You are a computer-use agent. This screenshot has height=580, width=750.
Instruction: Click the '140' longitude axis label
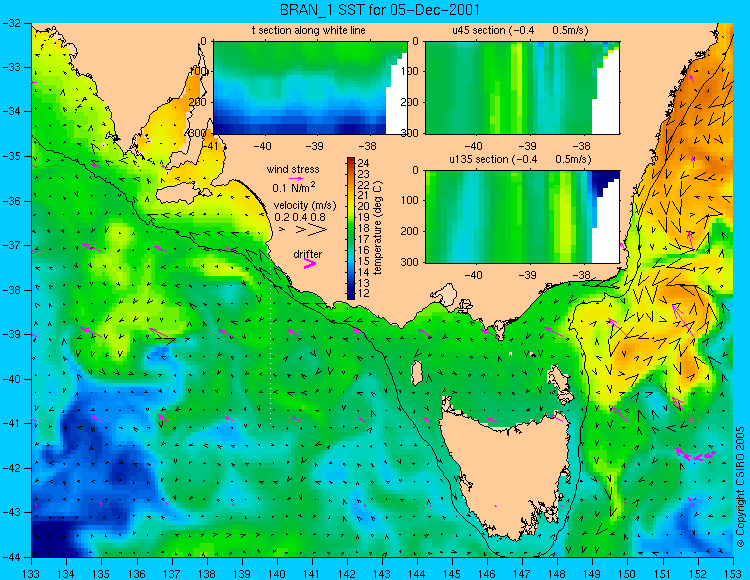tap(277, 573)
